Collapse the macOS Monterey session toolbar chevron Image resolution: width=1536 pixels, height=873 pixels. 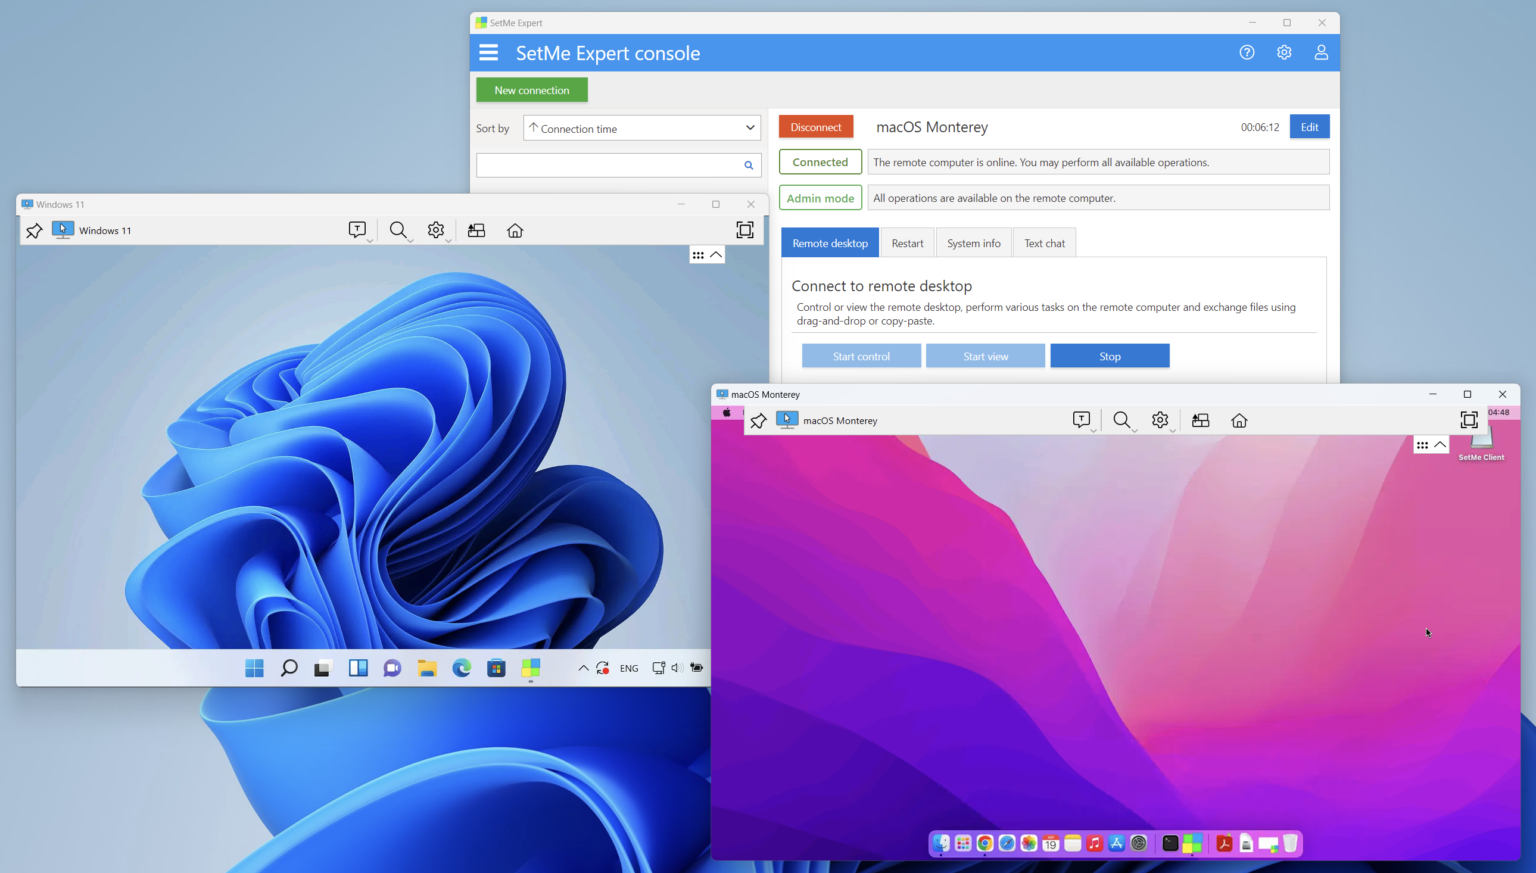(x=1440, y=445)
